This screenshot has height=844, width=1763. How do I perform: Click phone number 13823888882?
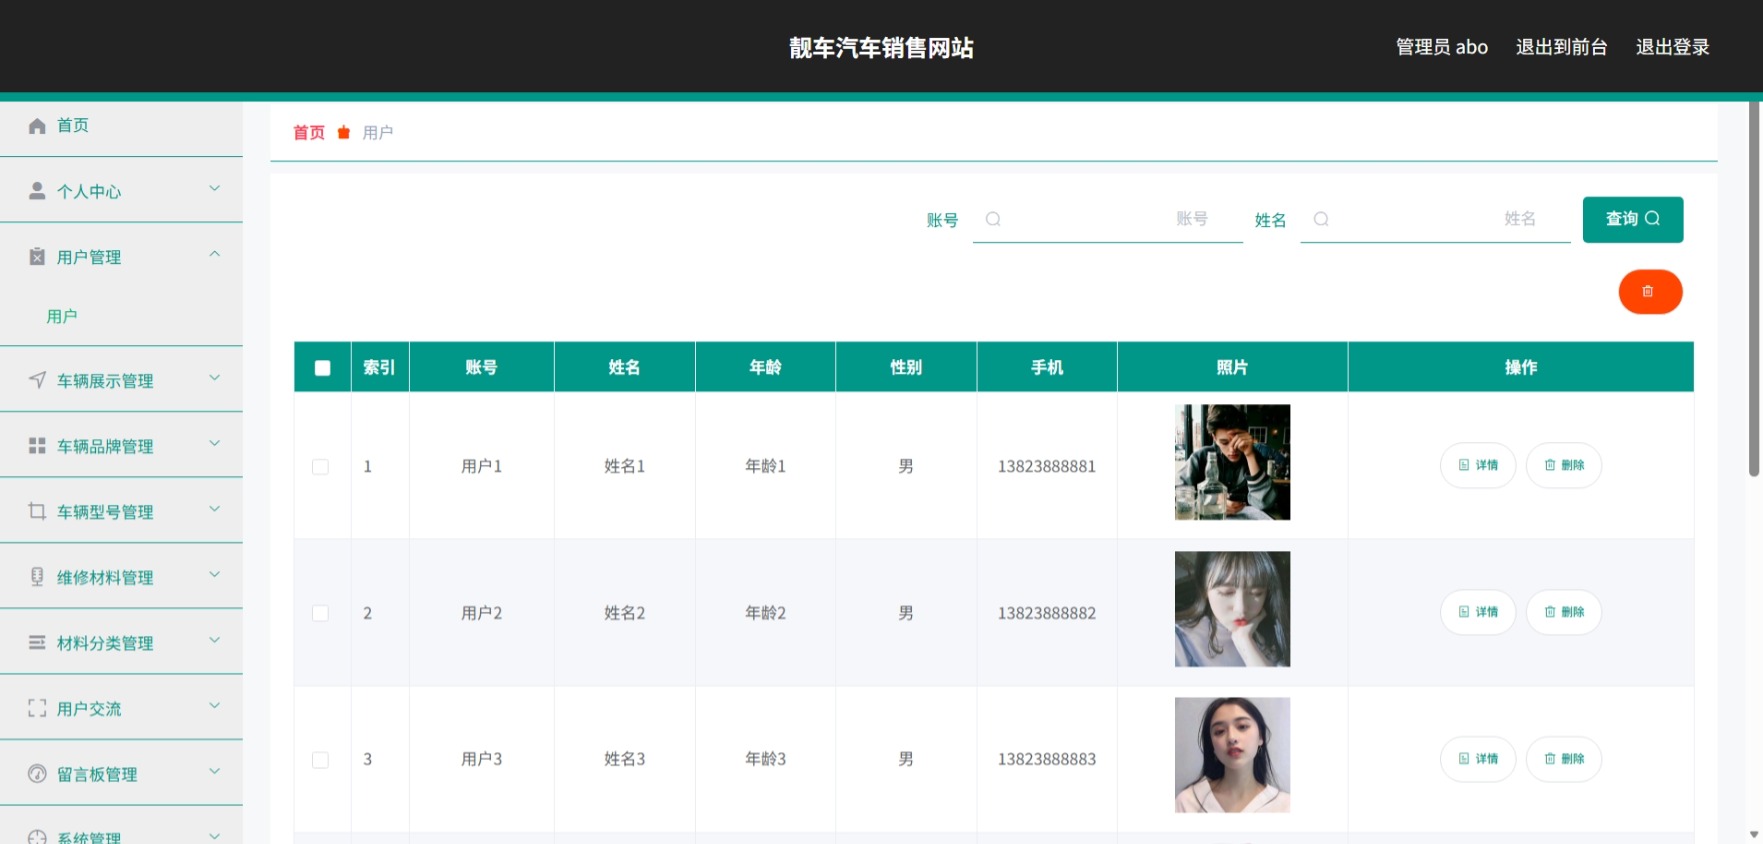(1047, 613)
